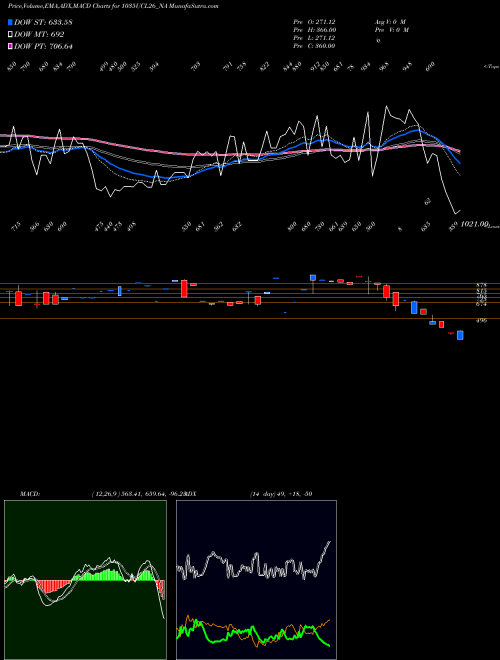The image size is (500, 660).
Task: Open the MACD histogram panel
Action: 85,580
